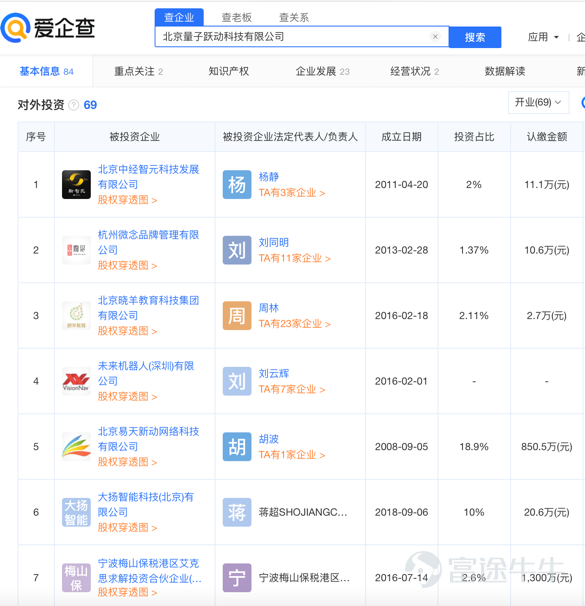This screenshot has width=585, height=606.
Task: Open the 梅山保 logo tile
Action: pyautogui.click(x=77, y=578)
